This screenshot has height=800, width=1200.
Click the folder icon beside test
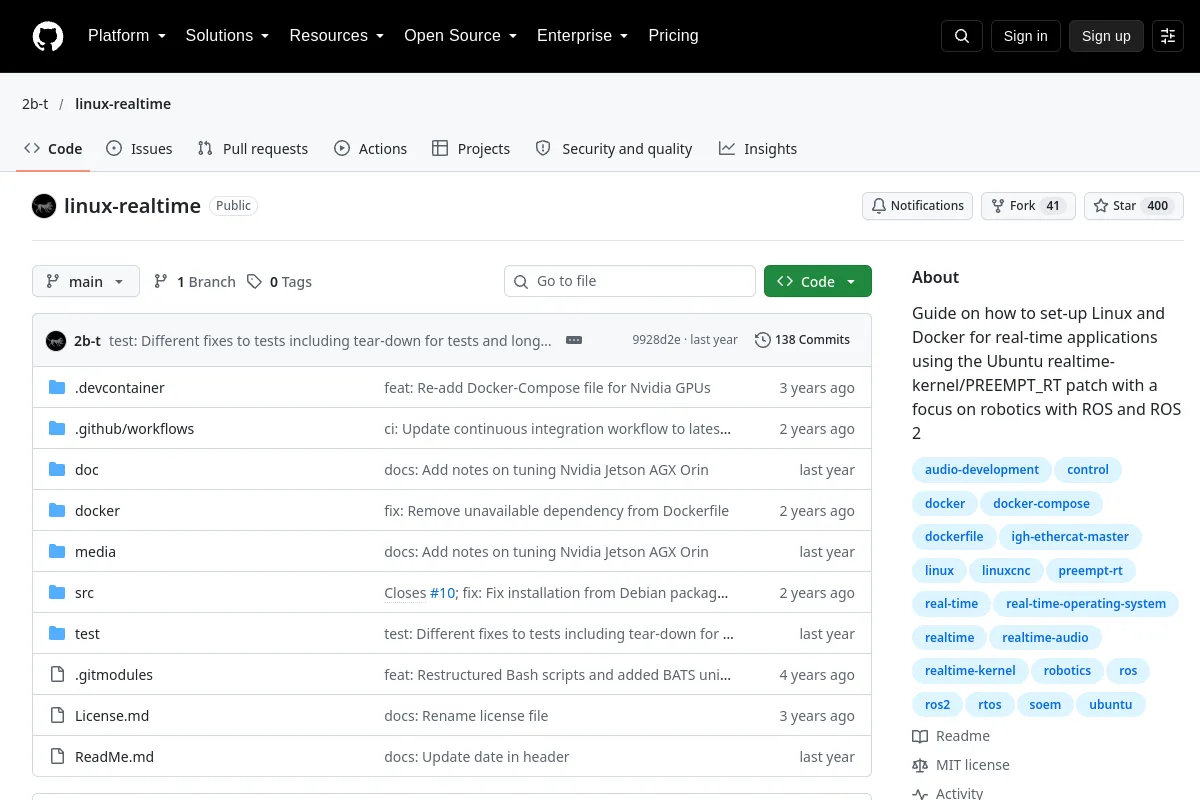click(x=57, y=634)
